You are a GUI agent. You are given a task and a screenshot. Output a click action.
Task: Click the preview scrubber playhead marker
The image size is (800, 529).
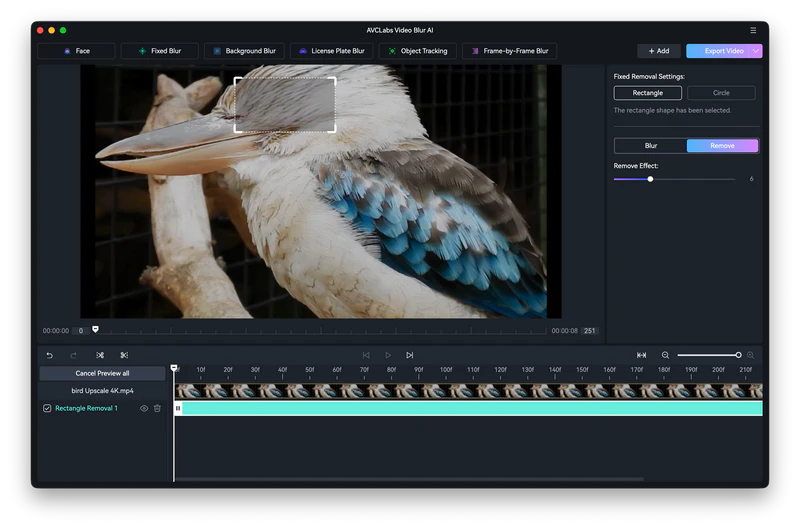(x=95, y=330)
